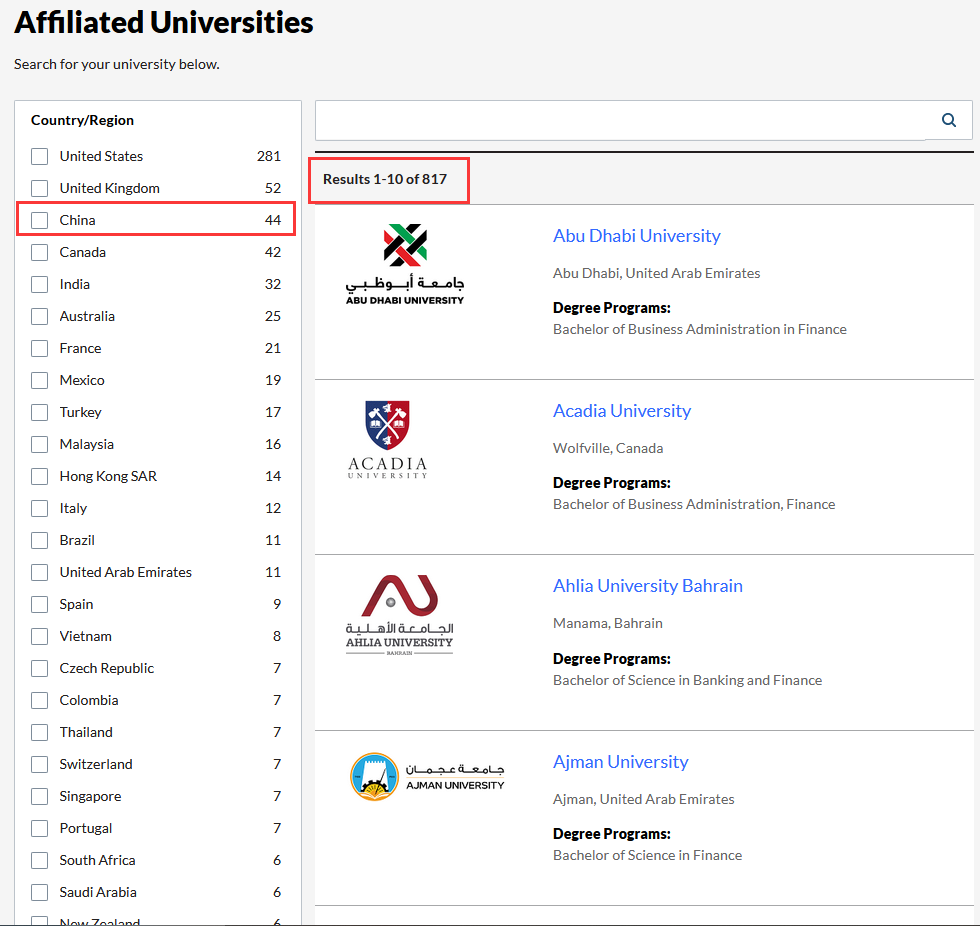Open the Abu Dhabi University link
Viewport: 980px width, 926px height.
click(636, 236)
